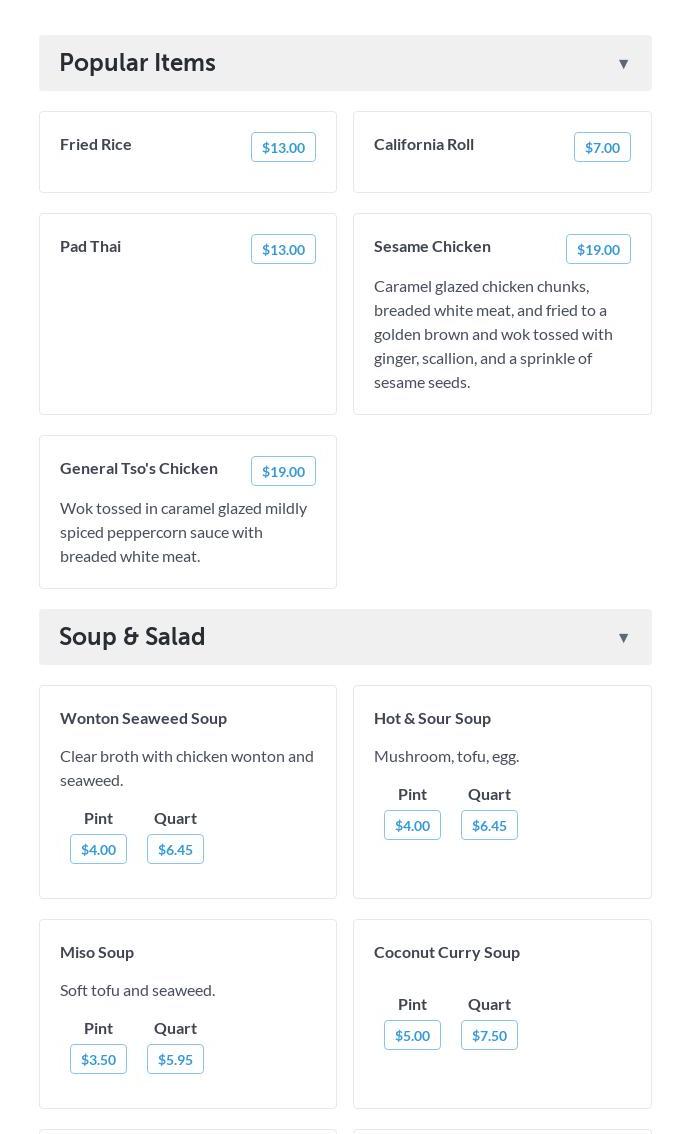Screen dimensions: 690x1134
Task: Click the Miso Soup item name
Action: click(97, 953)
